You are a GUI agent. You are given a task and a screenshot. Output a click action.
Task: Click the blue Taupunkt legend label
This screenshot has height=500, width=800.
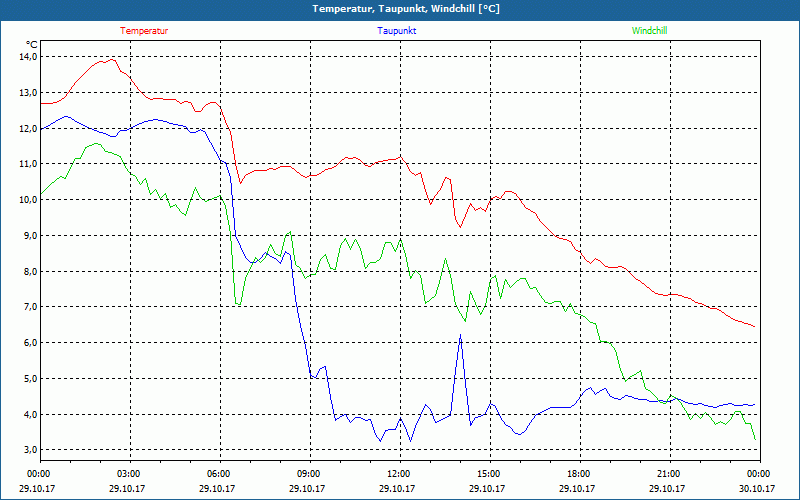coord(396,31)
